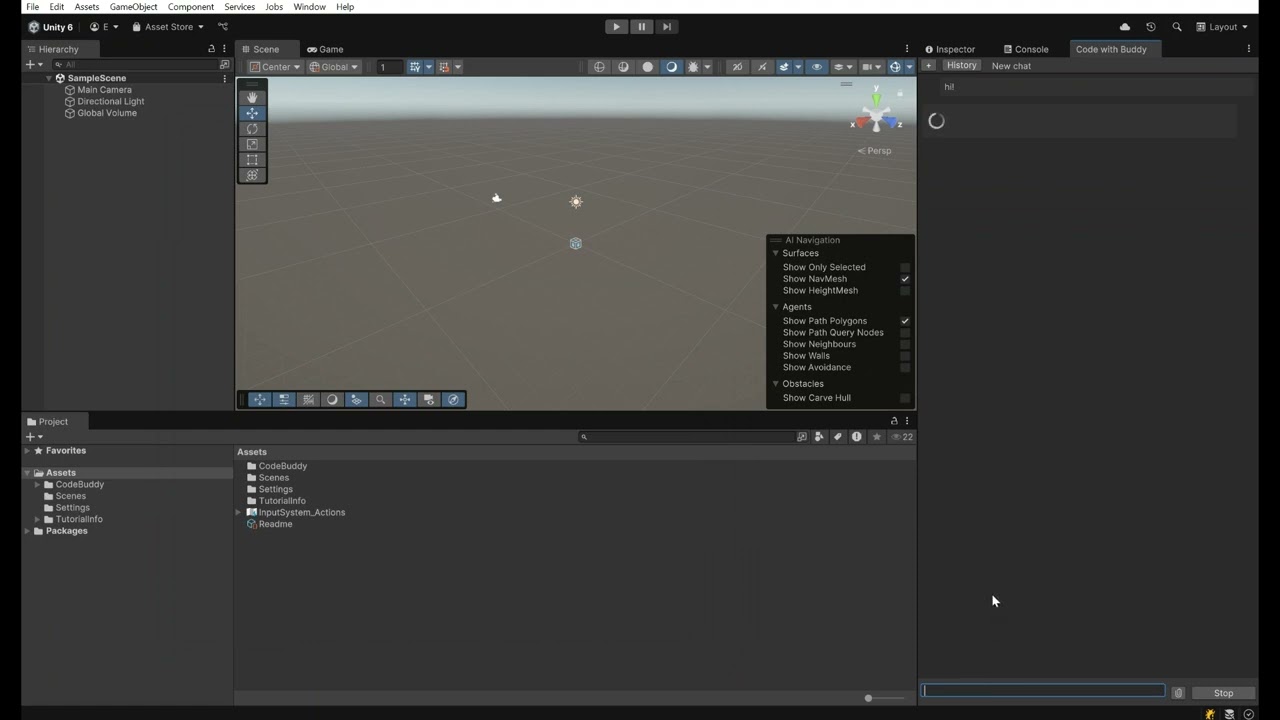Disable Show NavMesh checkbox

click(x=905, y=279)
